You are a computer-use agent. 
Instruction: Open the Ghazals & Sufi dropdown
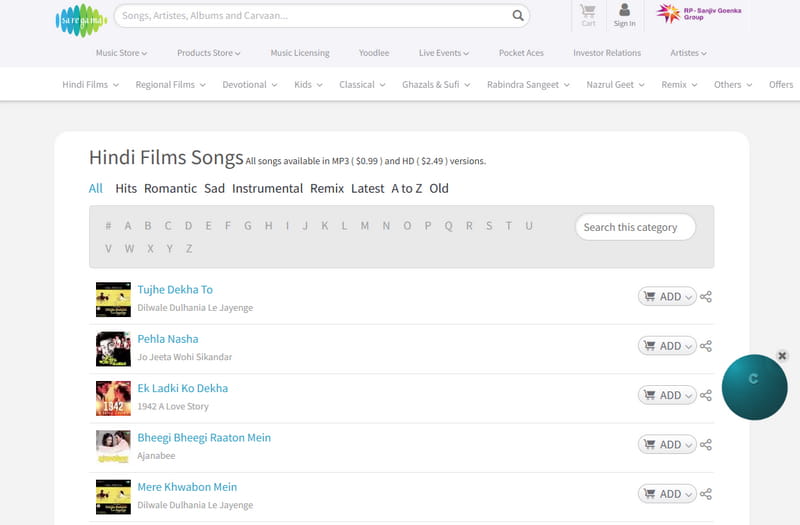(x=436, y=85)
